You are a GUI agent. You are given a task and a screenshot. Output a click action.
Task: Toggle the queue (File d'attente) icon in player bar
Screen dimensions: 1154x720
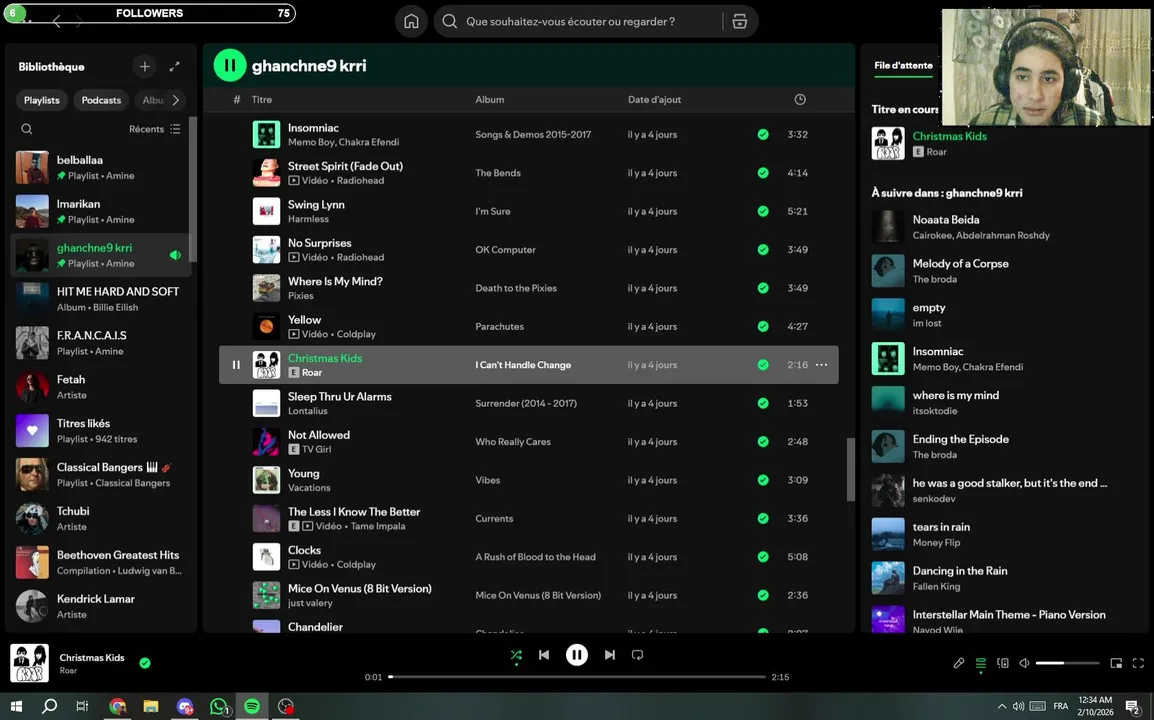pos(980,663)
